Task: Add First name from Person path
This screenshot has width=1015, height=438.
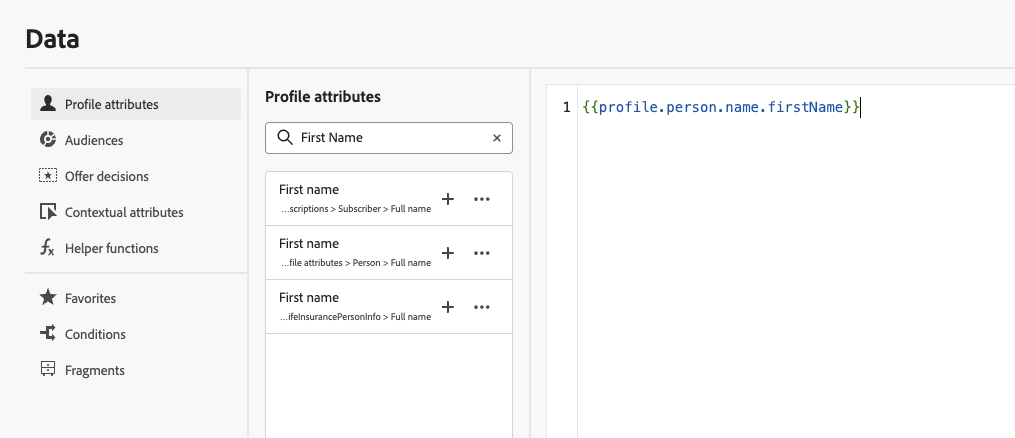Action: (x=447, y=253)
